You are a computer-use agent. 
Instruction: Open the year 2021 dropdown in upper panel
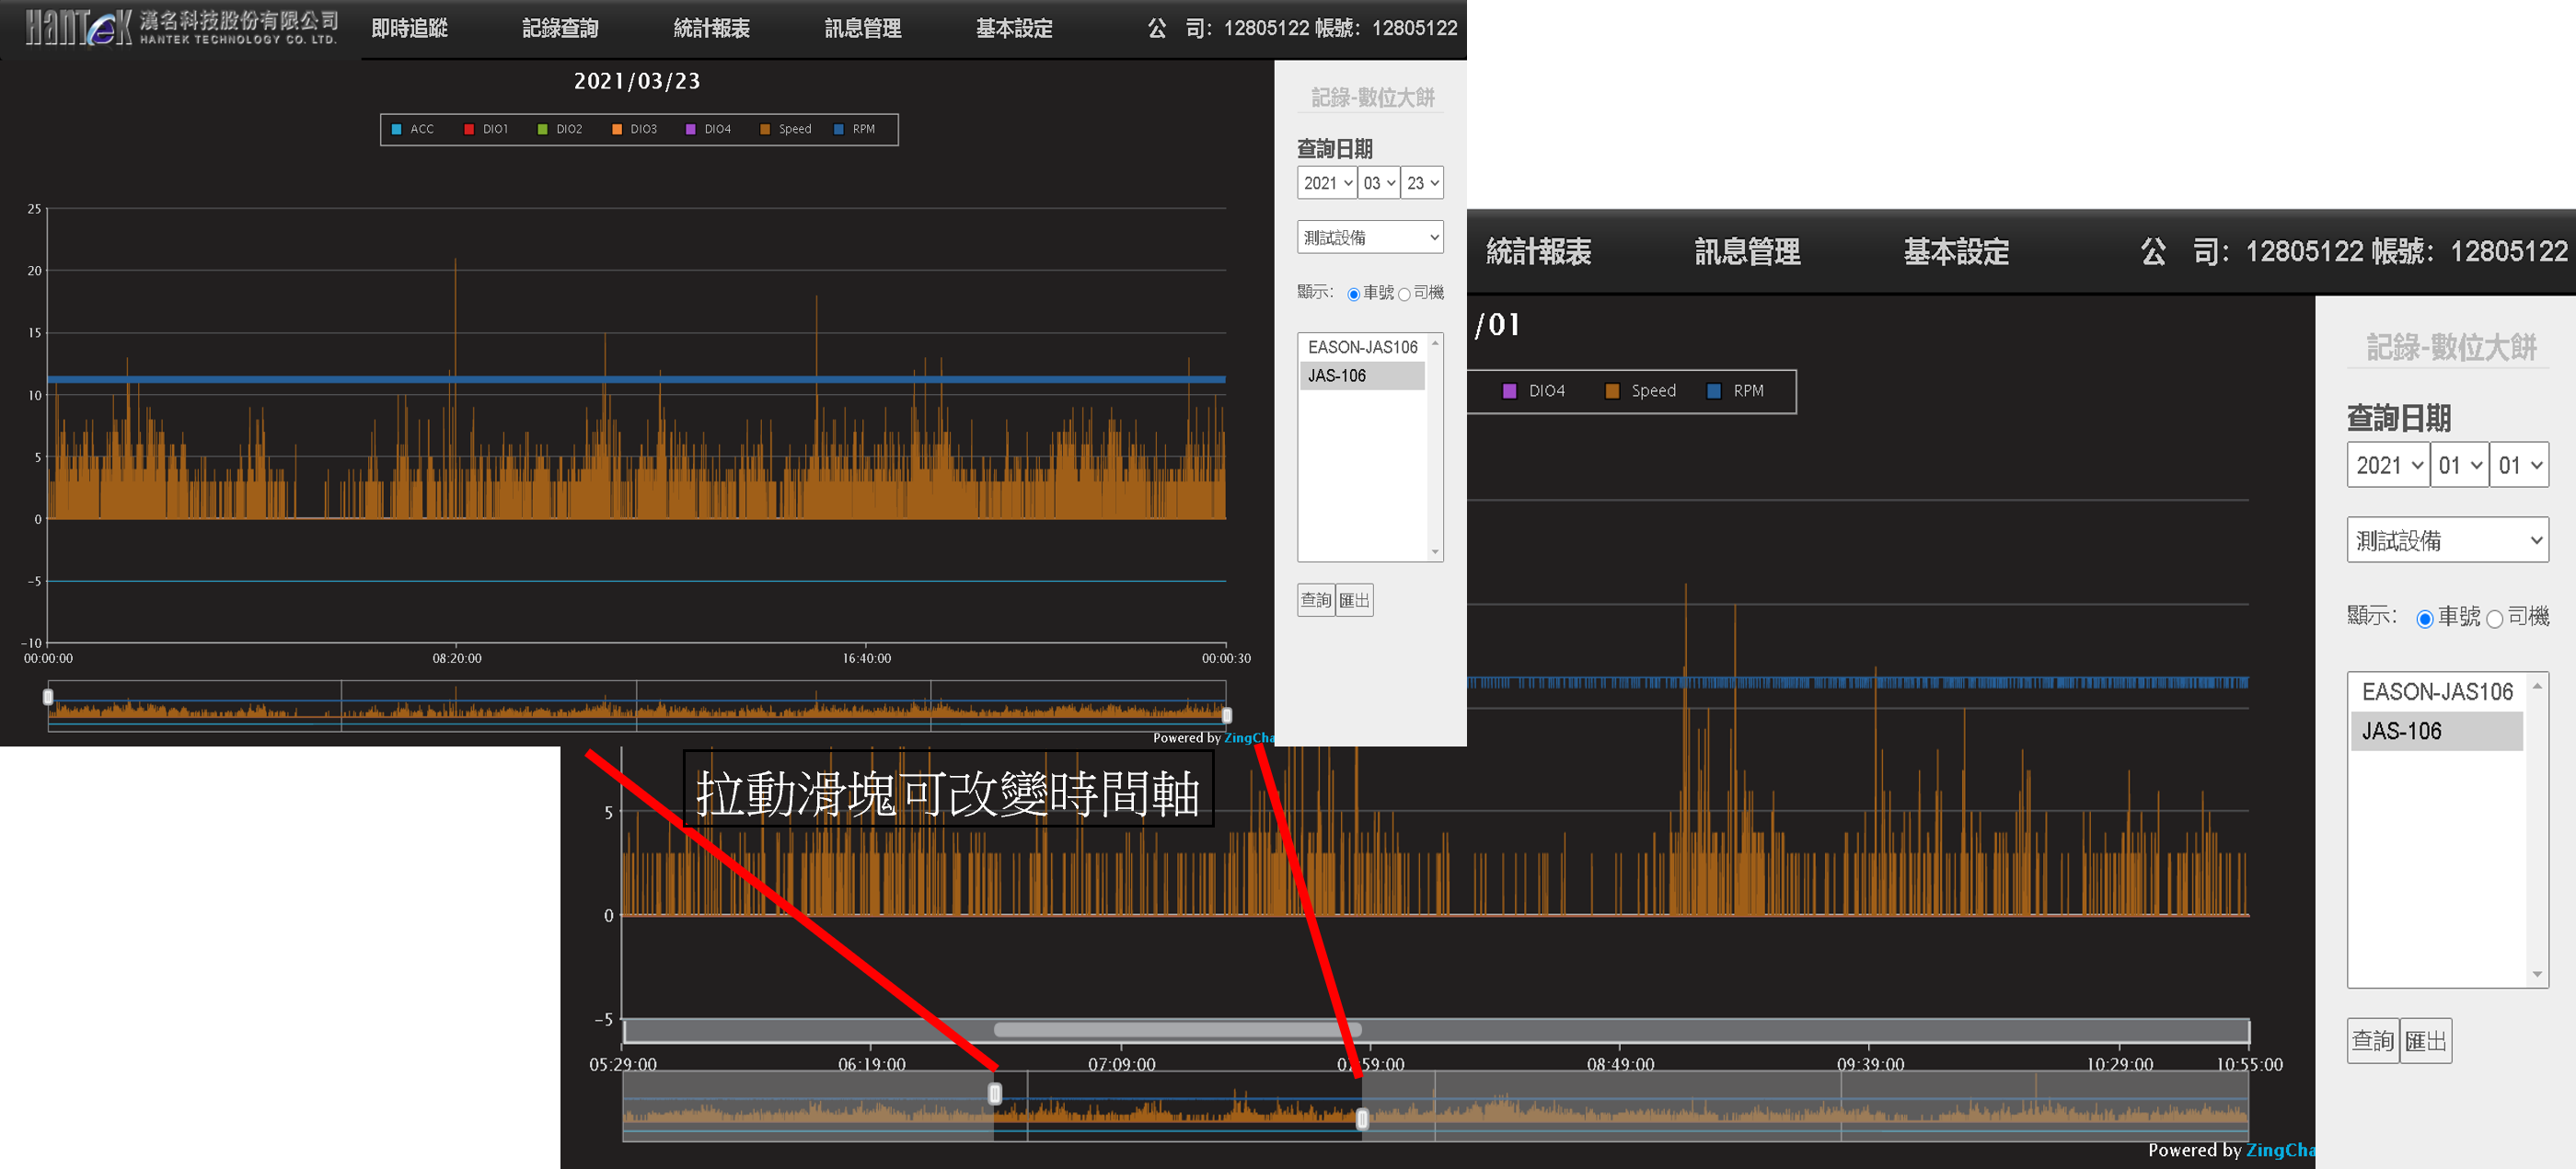[x=1327, y=183]
